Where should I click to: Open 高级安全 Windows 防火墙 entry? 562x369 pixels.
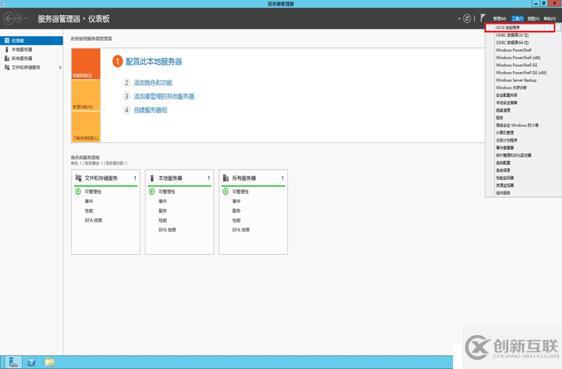517,125
